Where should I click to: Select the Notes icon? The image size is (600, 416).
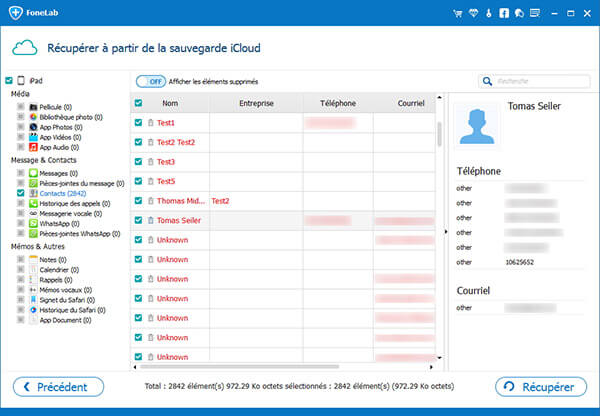(x=33, y=259)
